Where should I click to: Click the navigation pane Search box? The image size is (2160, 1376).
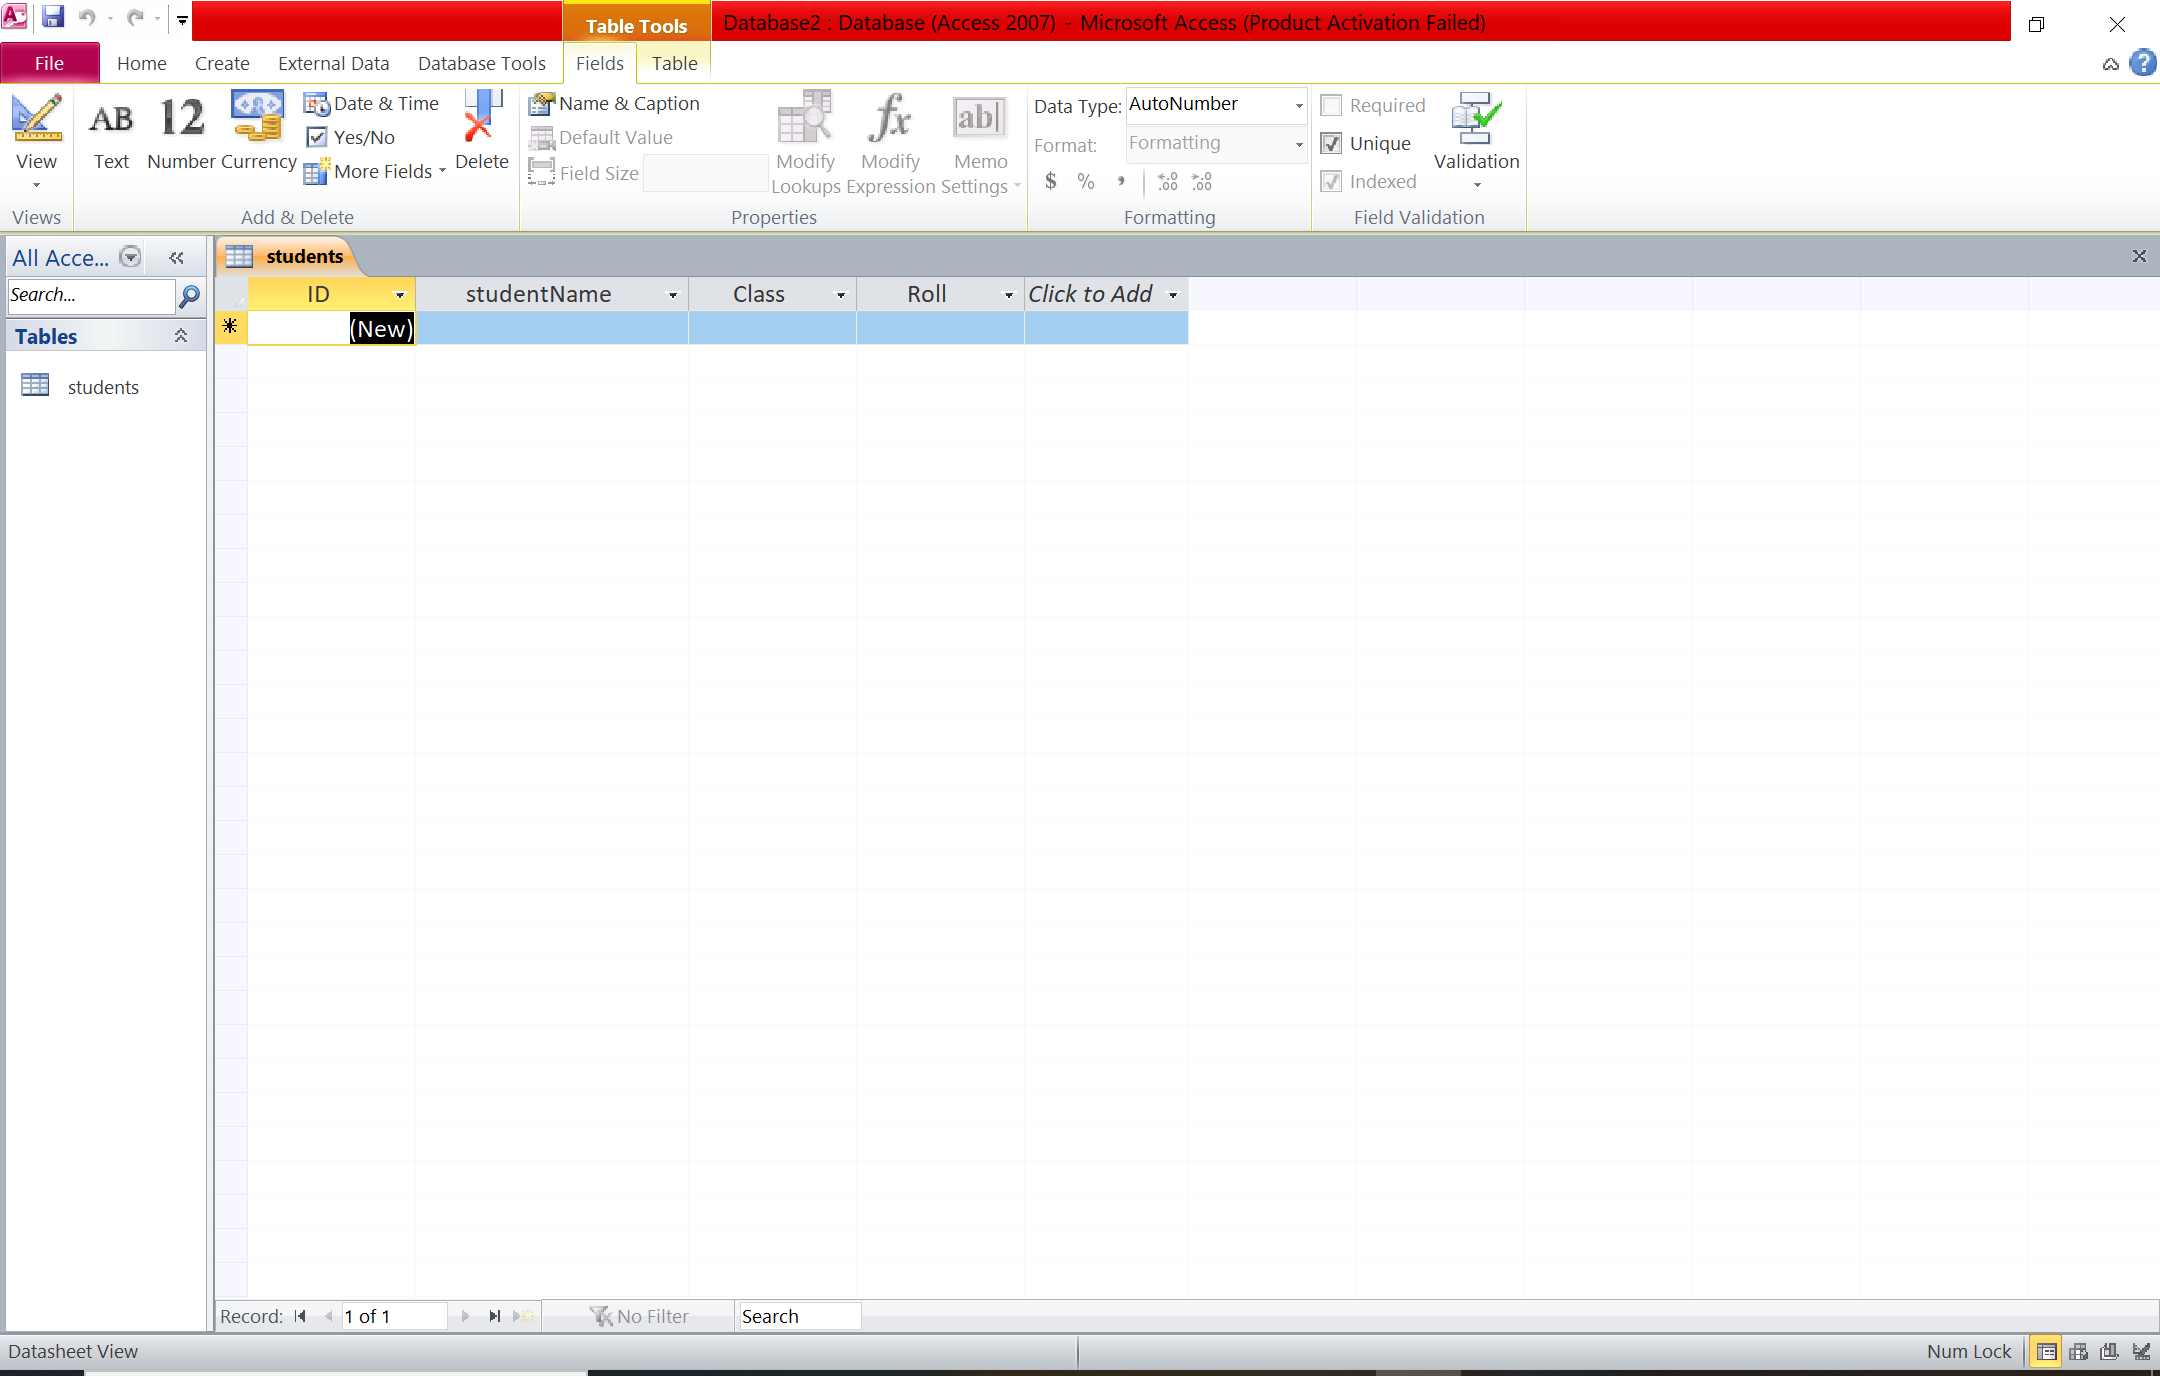[x=90, y=295]
